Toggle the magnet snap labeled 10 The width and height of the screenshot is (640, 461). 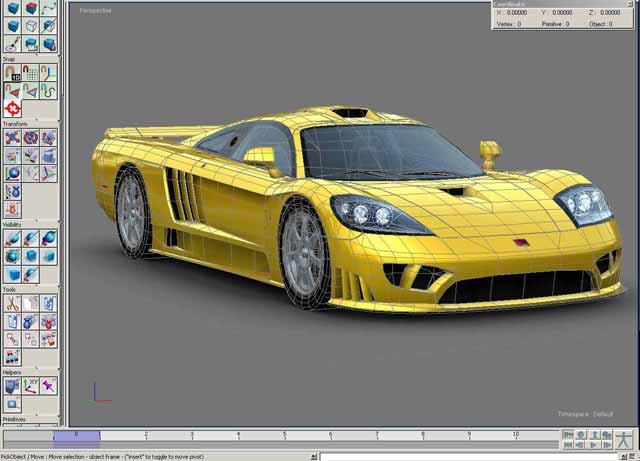click(12, 73)
